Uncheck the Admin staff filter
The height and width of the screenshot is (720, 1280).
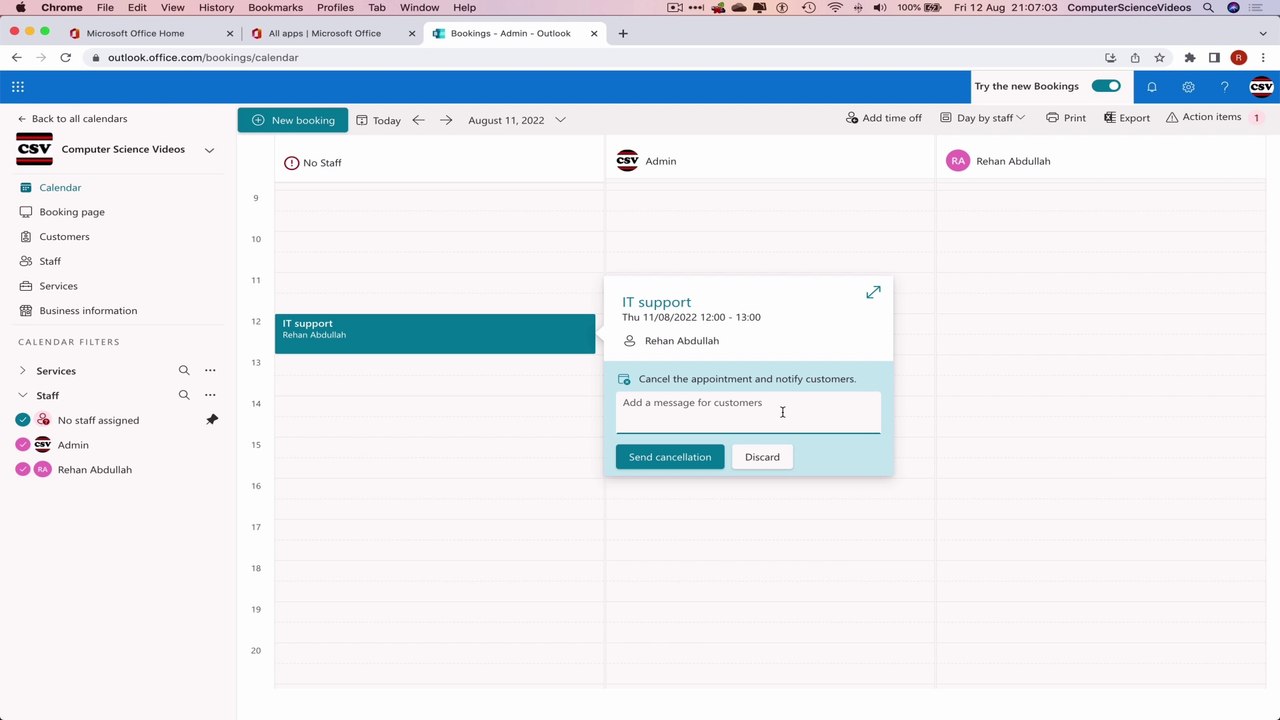pos(23,445)
